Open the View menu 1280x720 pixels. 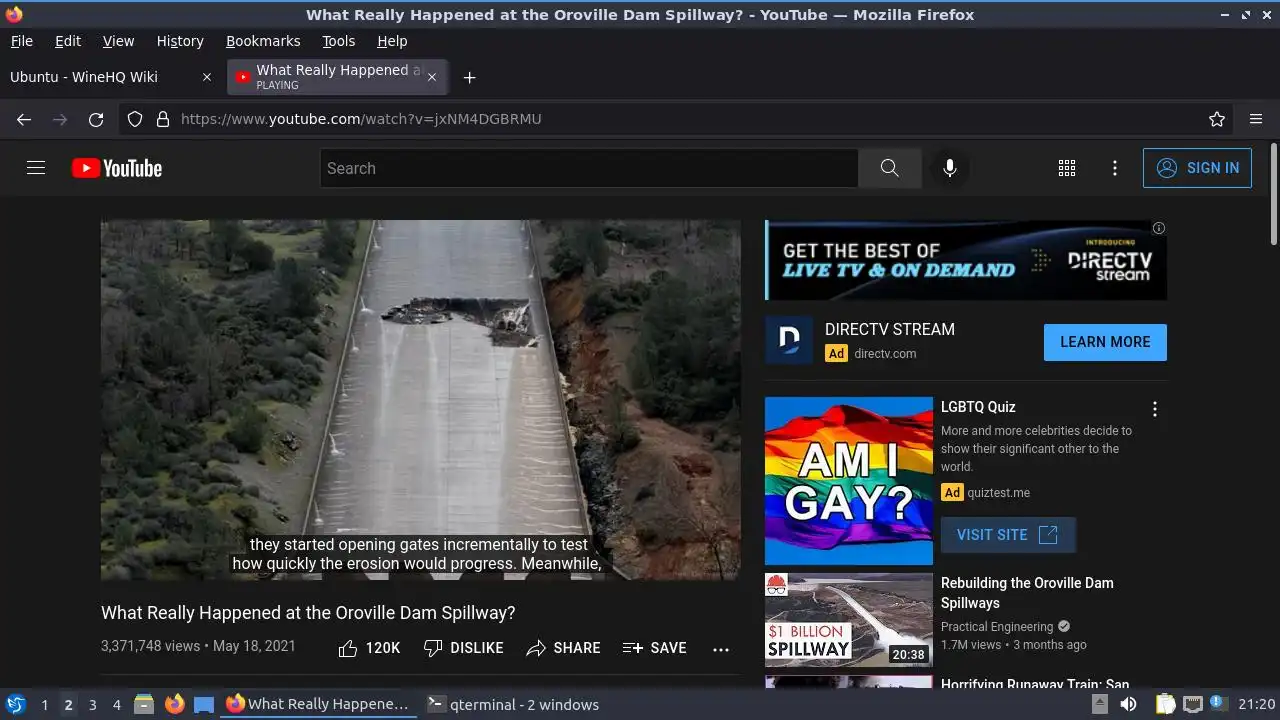click(x=118, y=41)
